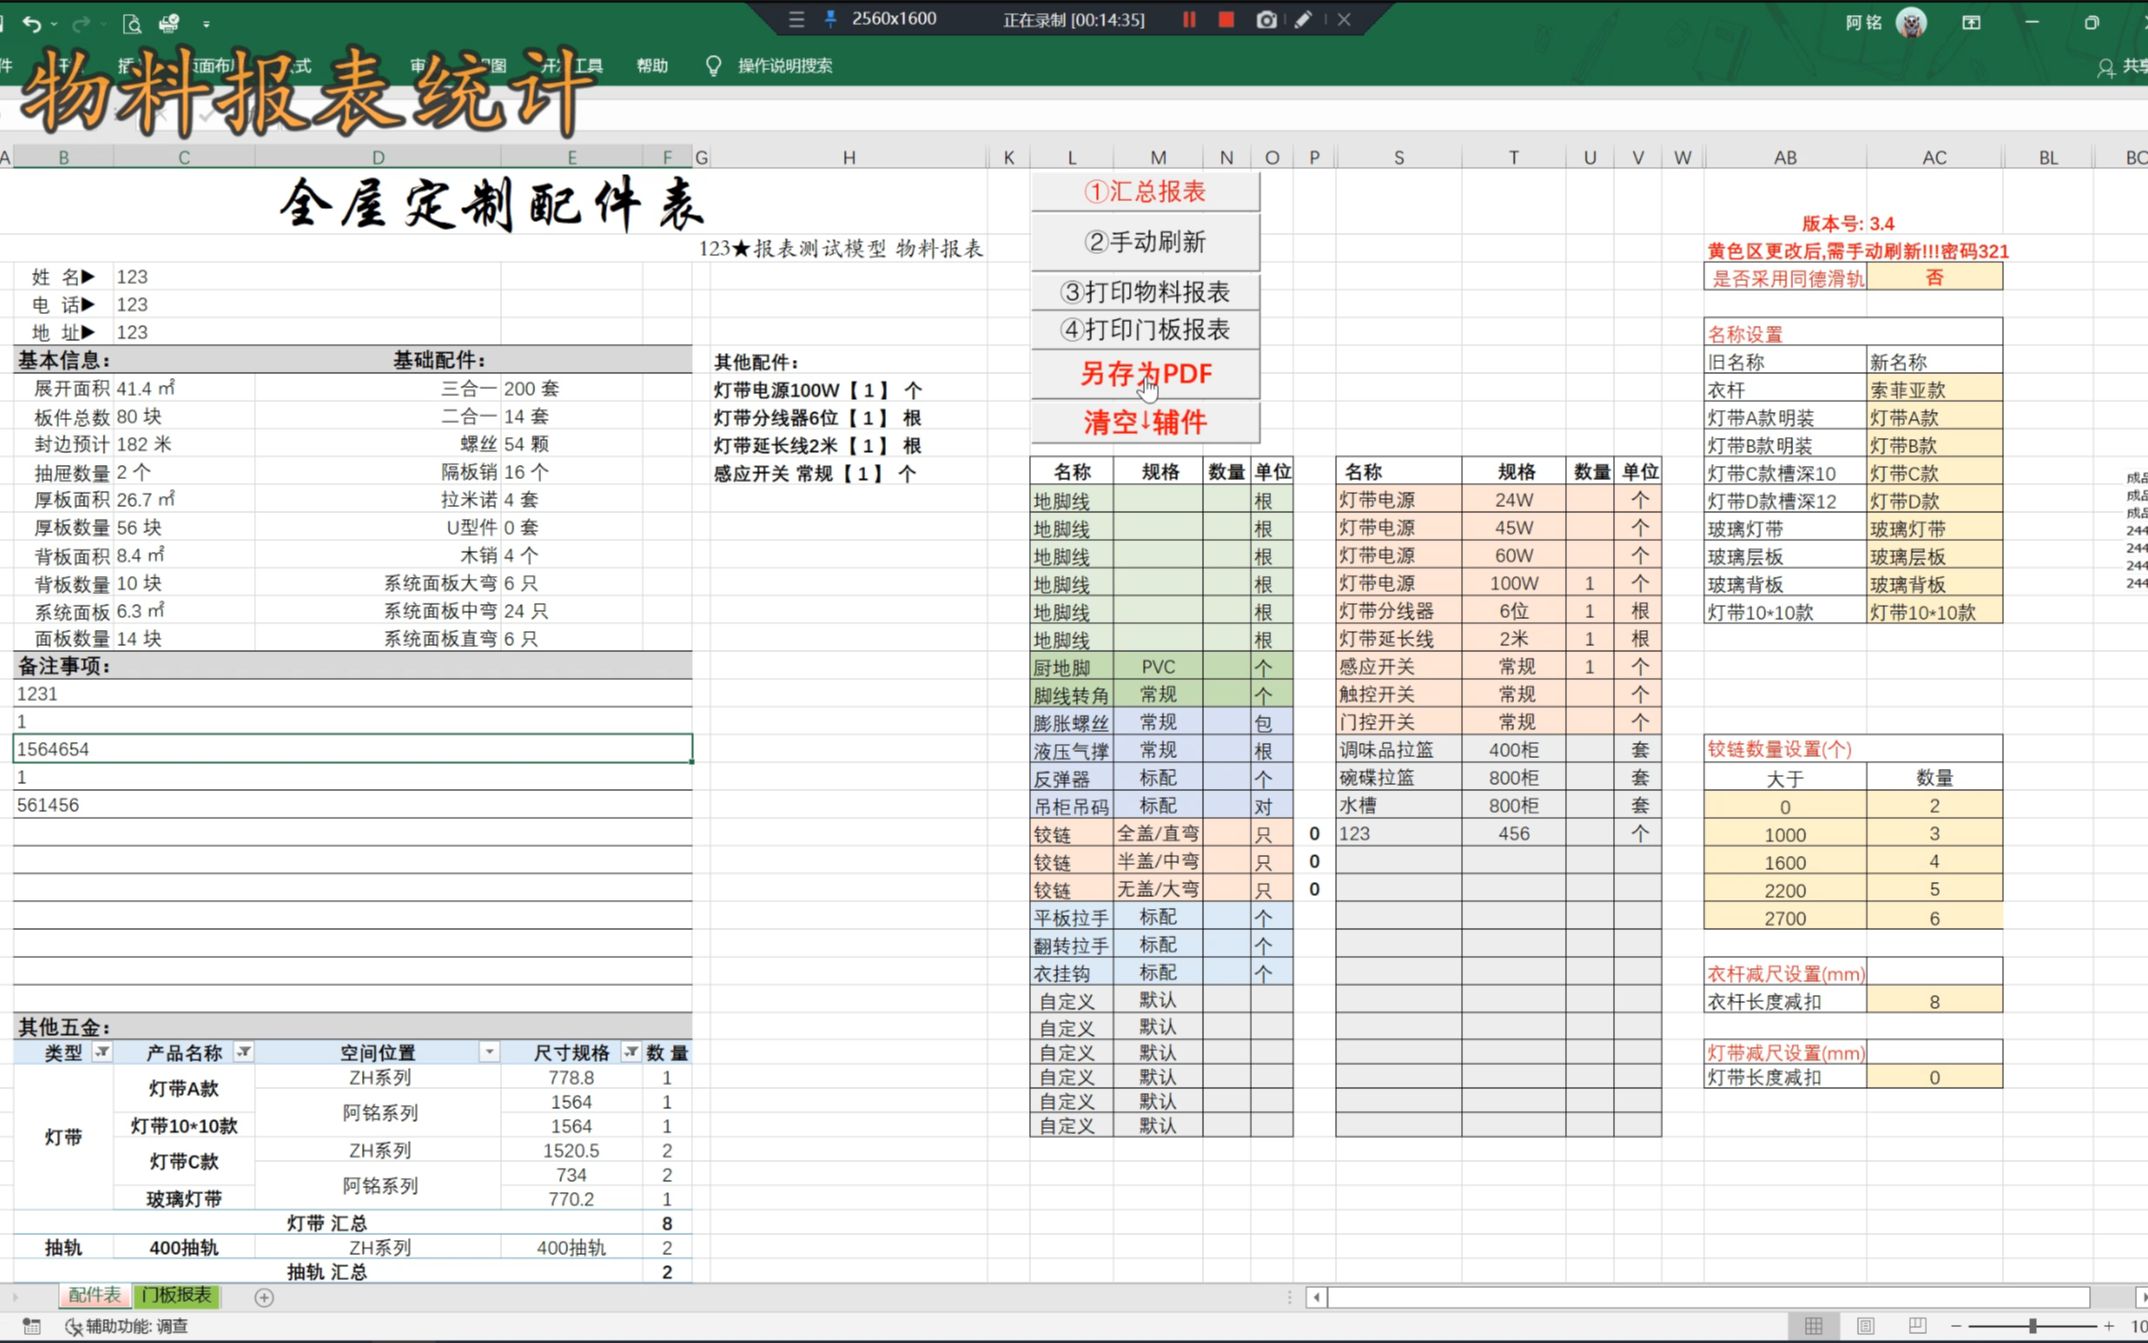This screenshot has height=1343, width=2148.
Task: Open filter dropdown on 类型 column
Action: pos(103,1052)
